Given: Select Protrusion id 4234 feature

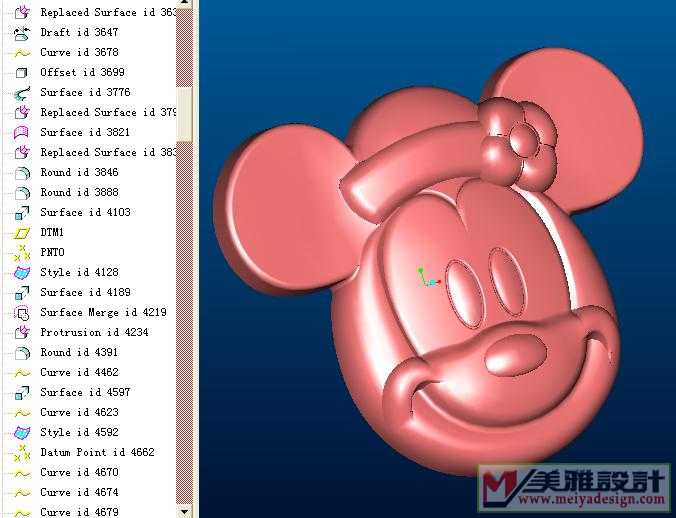Looking at the screenshot, I should [x=94, y=333].
